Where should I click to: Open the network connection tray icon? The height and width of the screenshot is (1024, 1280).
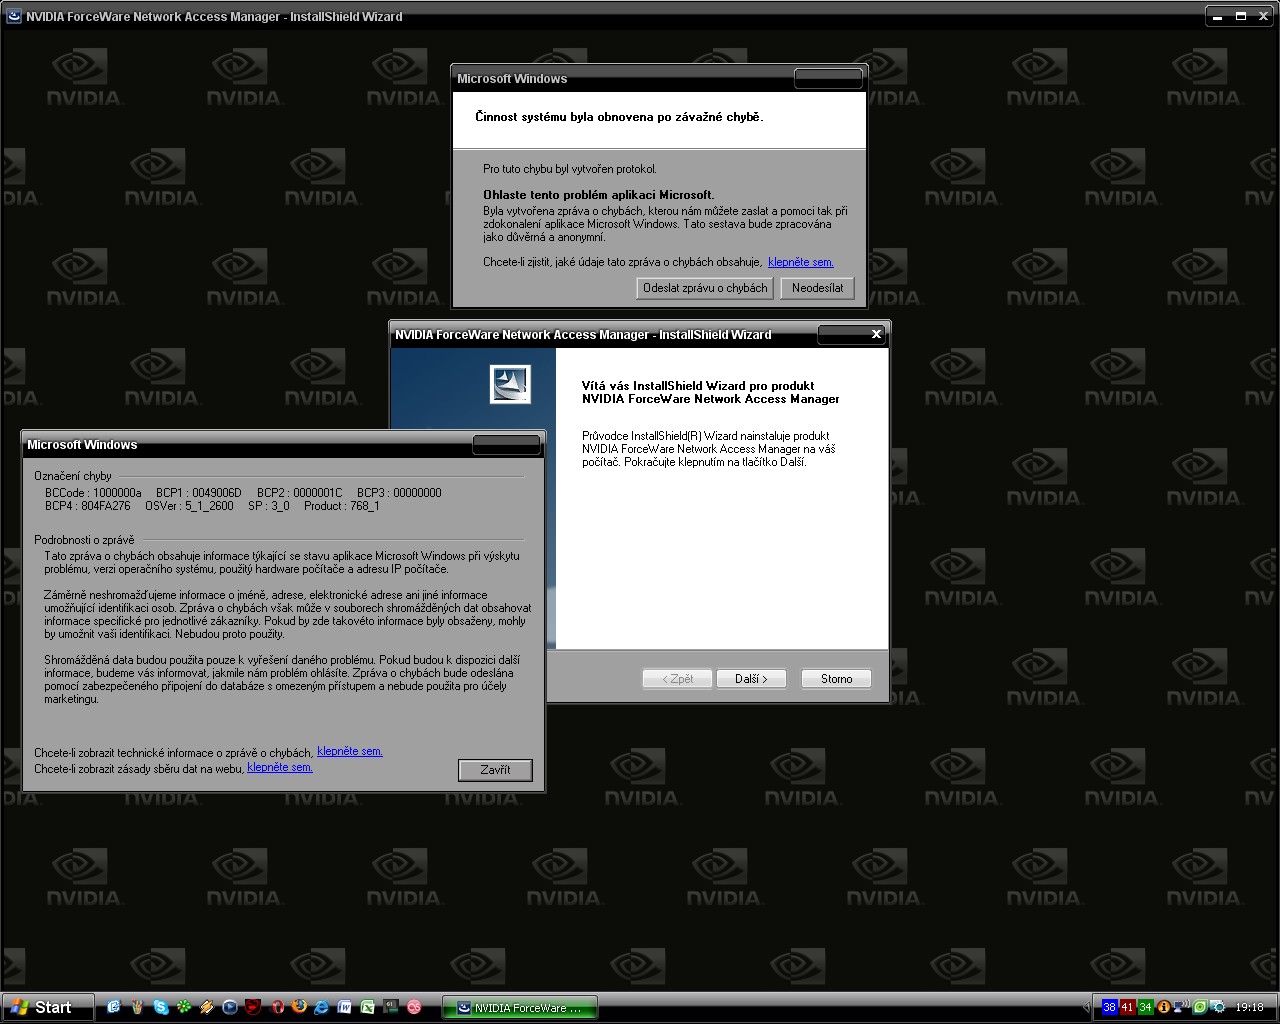point(1181,1007)
